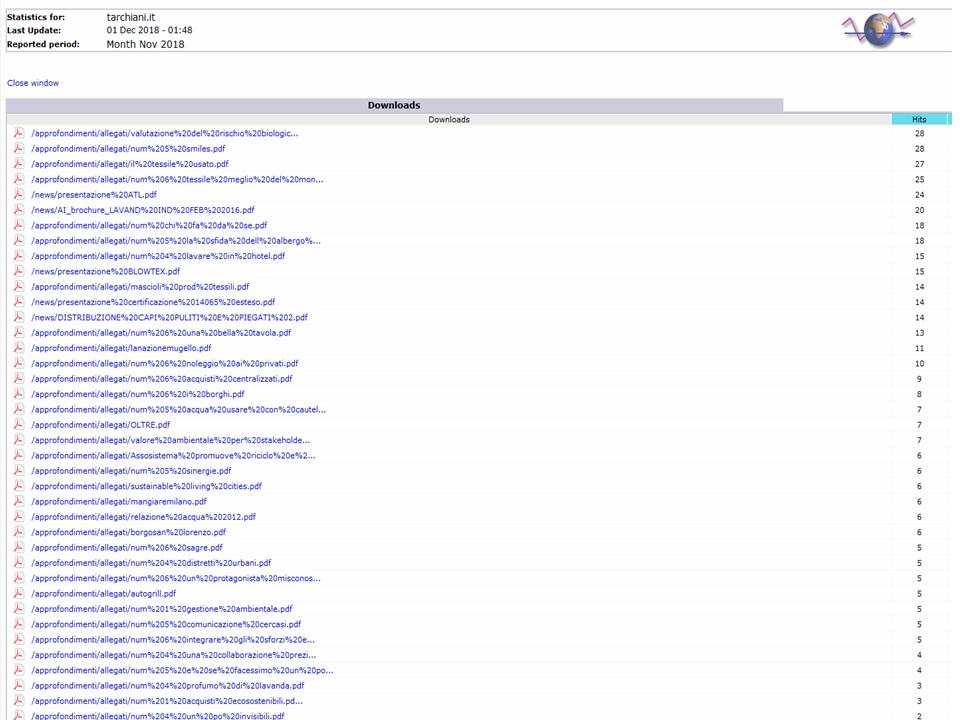The image size is (960, 720).
Task: Open num 206 una bella tavola.pdf
Action: tap(160, 333)
